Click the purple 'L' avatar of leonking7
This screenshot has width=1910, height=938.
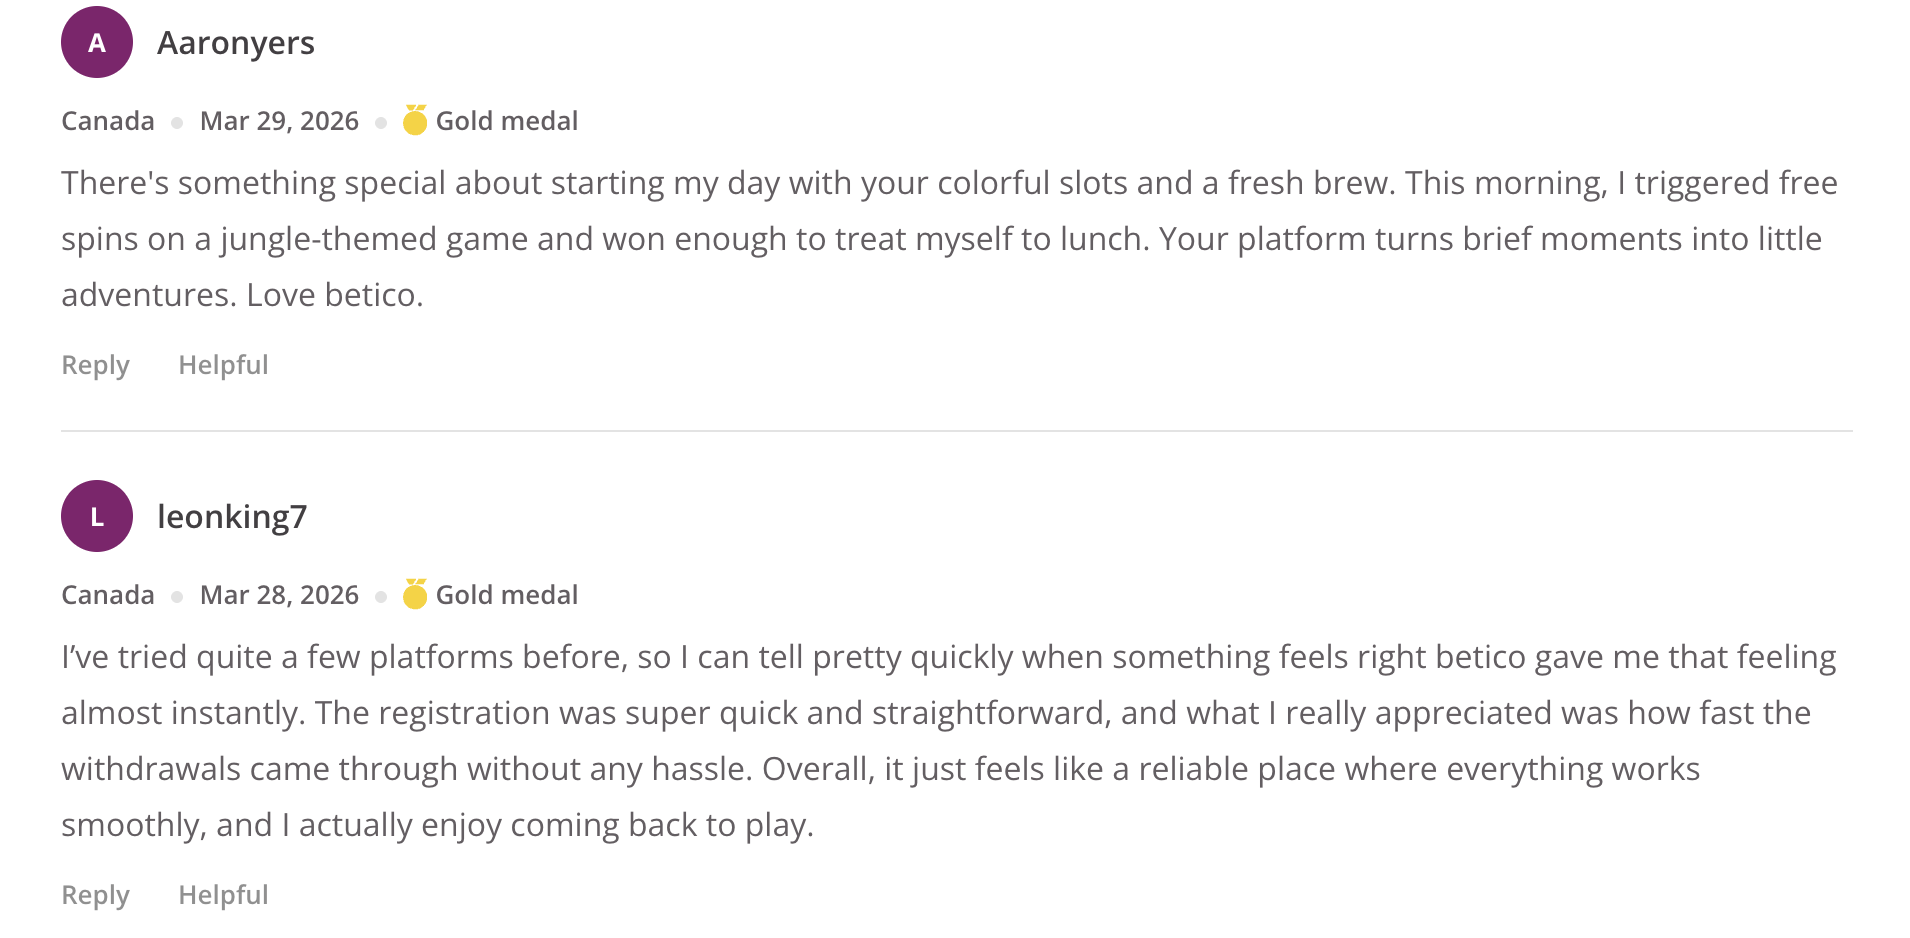[97, 516]
